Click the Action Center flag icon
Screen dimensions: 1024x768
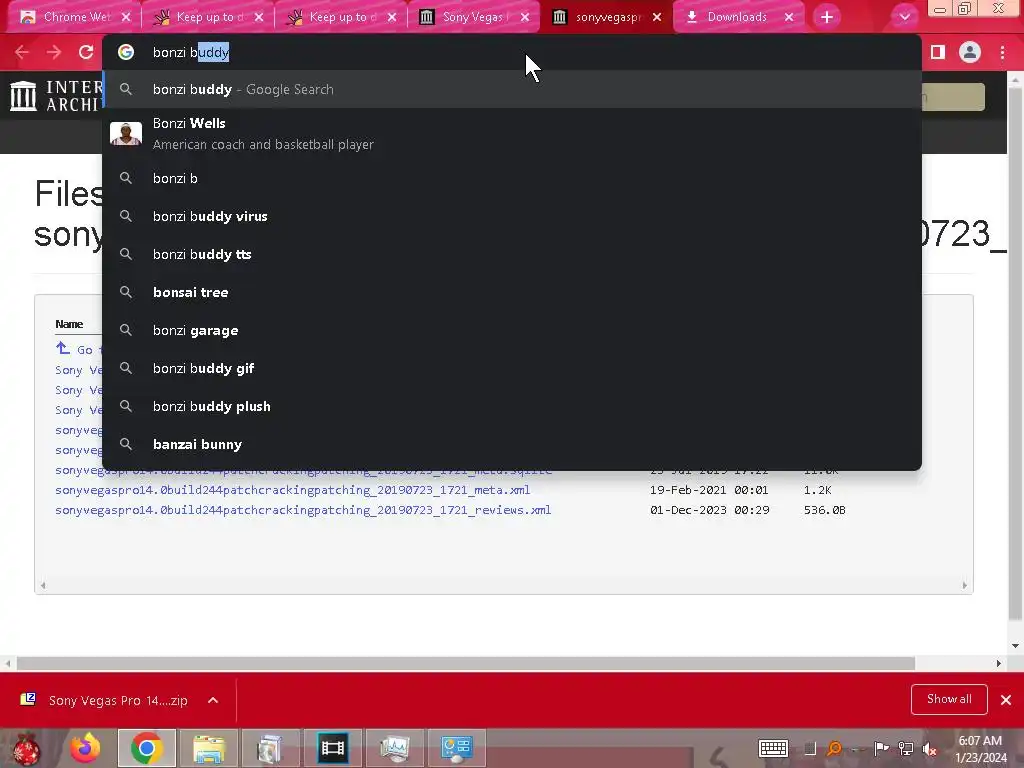881,749
